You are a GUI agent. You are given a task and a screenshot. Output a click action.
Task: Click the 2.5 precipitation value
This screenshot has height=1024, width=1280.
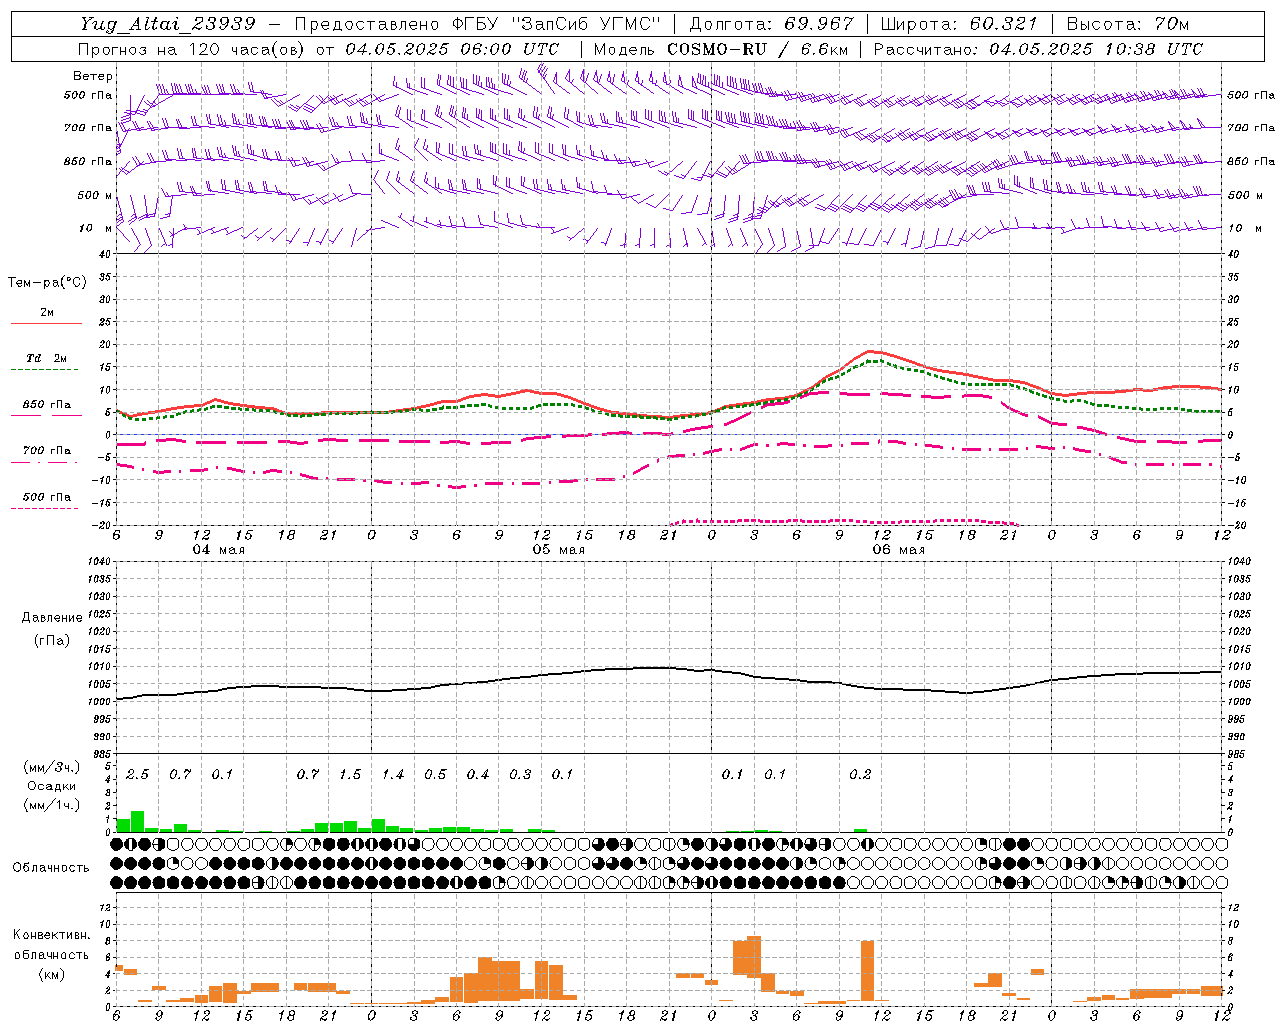pyautogui.click(x=137, y=774)
